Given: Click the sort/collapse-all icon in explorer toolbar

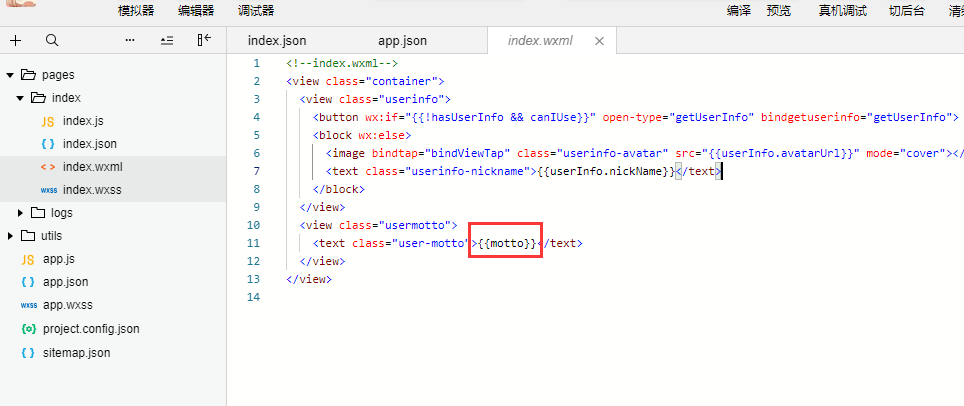Looking at the screenshot, I should 167,41.
